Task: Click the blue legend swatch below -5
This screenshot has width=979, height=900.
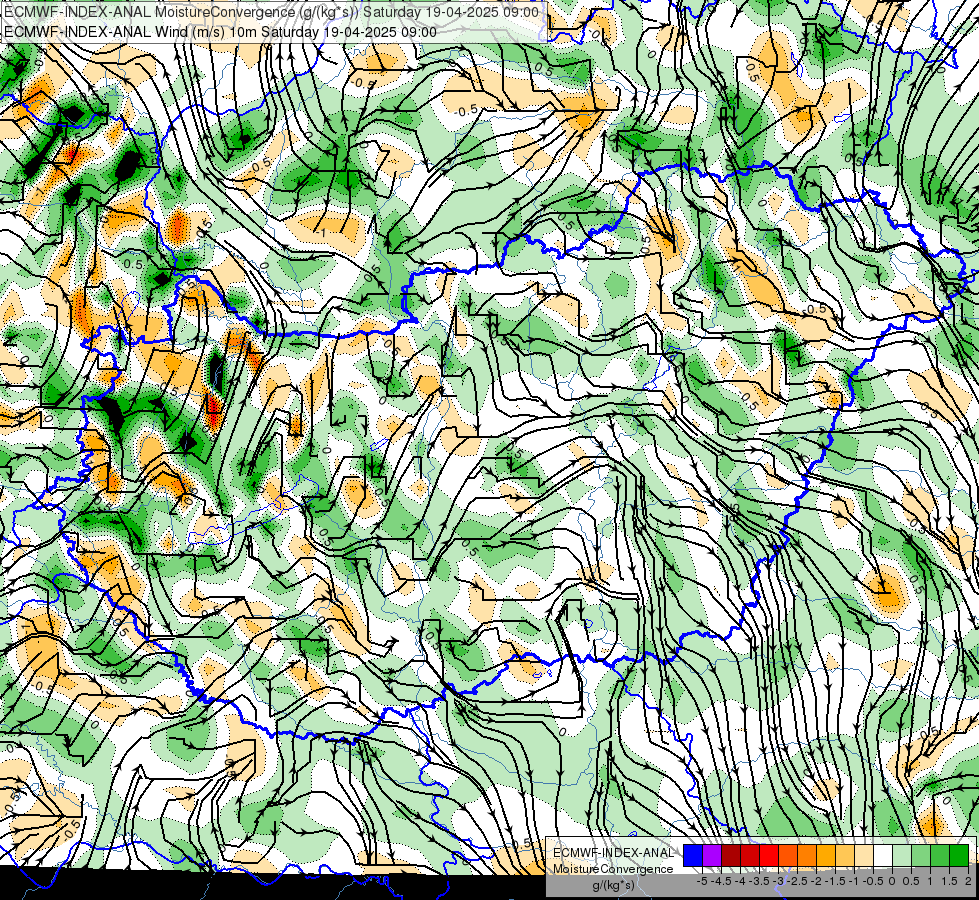Action: pyautogui.click(x=693, y=856)
